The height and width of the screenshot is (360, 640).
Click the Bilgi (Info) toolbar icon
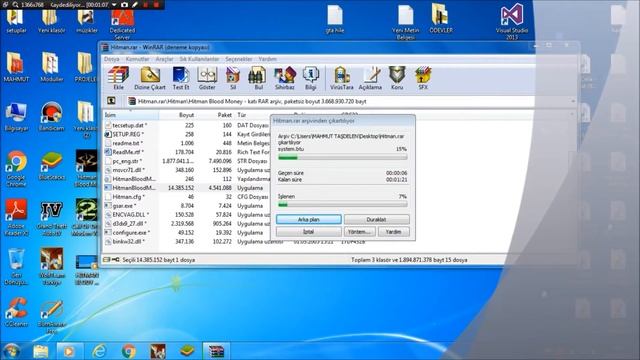311,78
